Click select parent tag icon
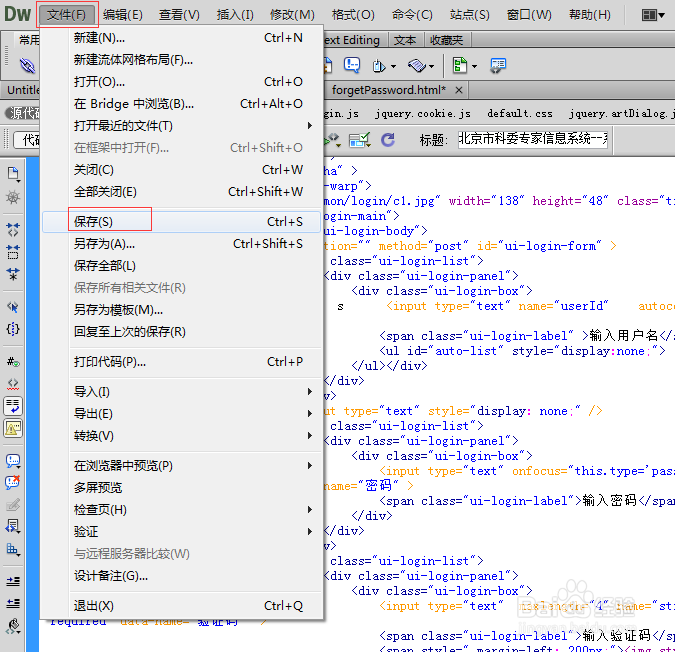This screenshot has width=675, height=652. point(13,307)
